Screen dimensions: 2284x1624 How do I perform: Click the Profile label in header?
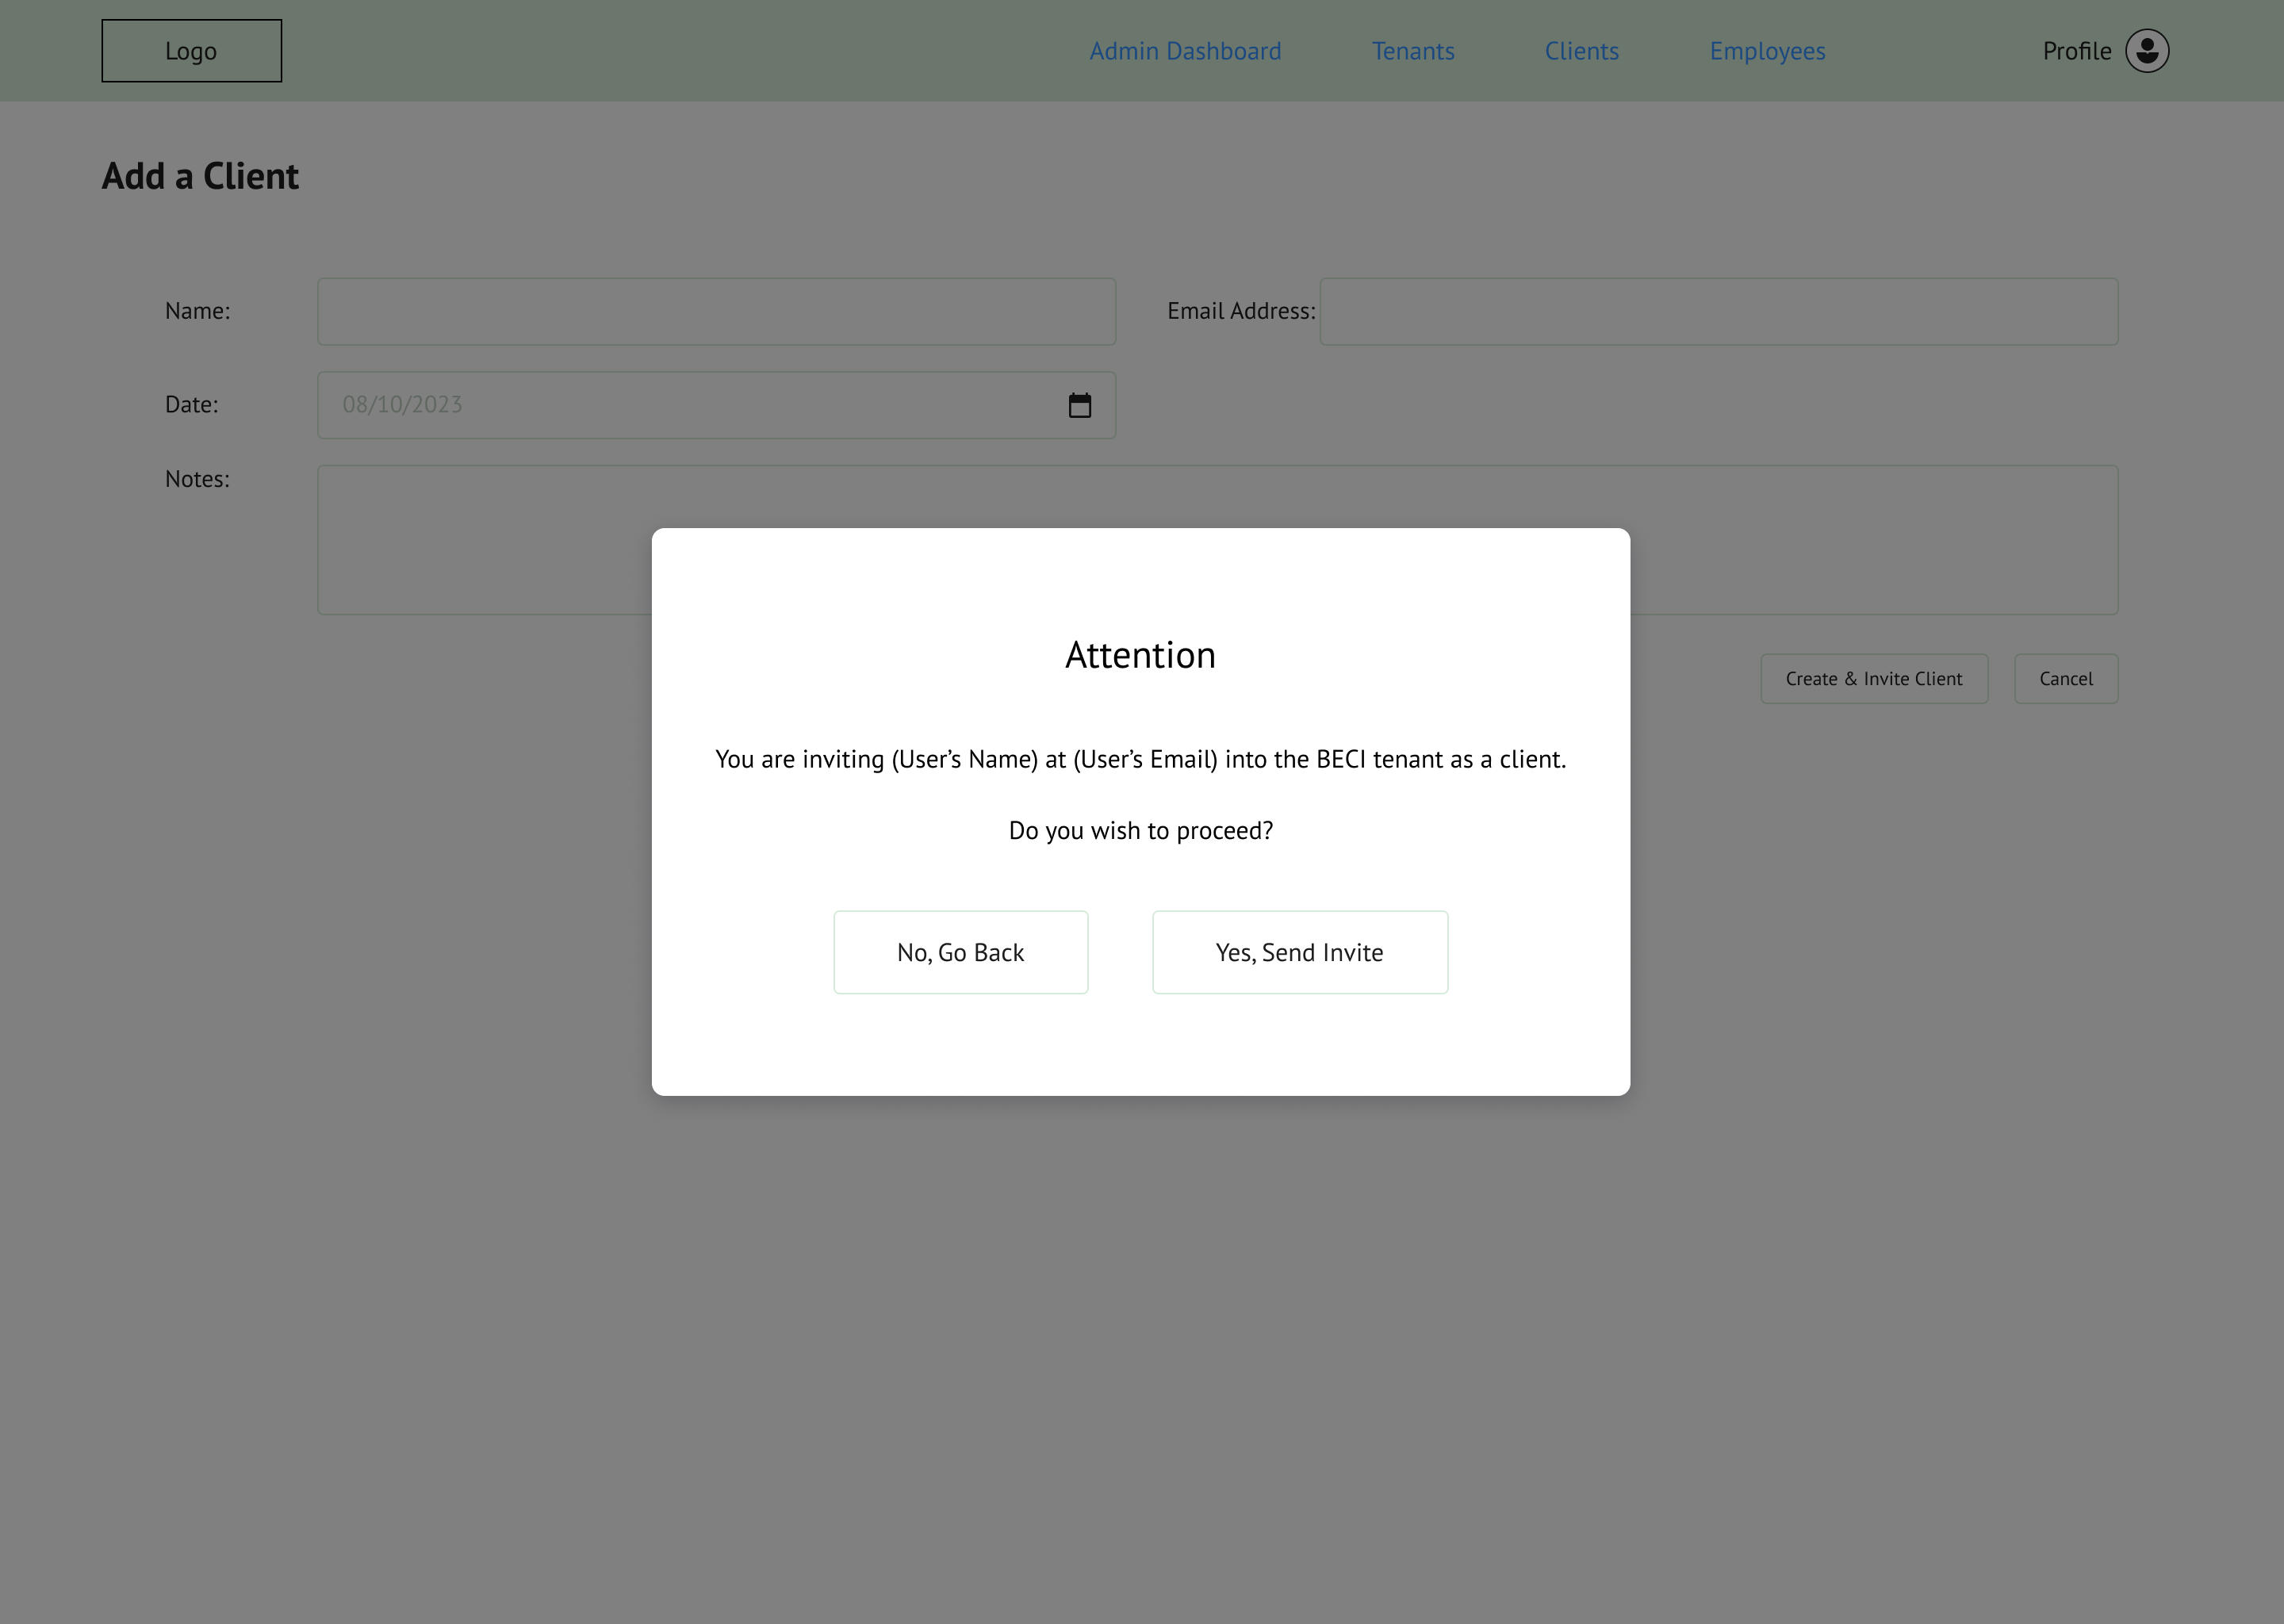[x=2076, y=51]
